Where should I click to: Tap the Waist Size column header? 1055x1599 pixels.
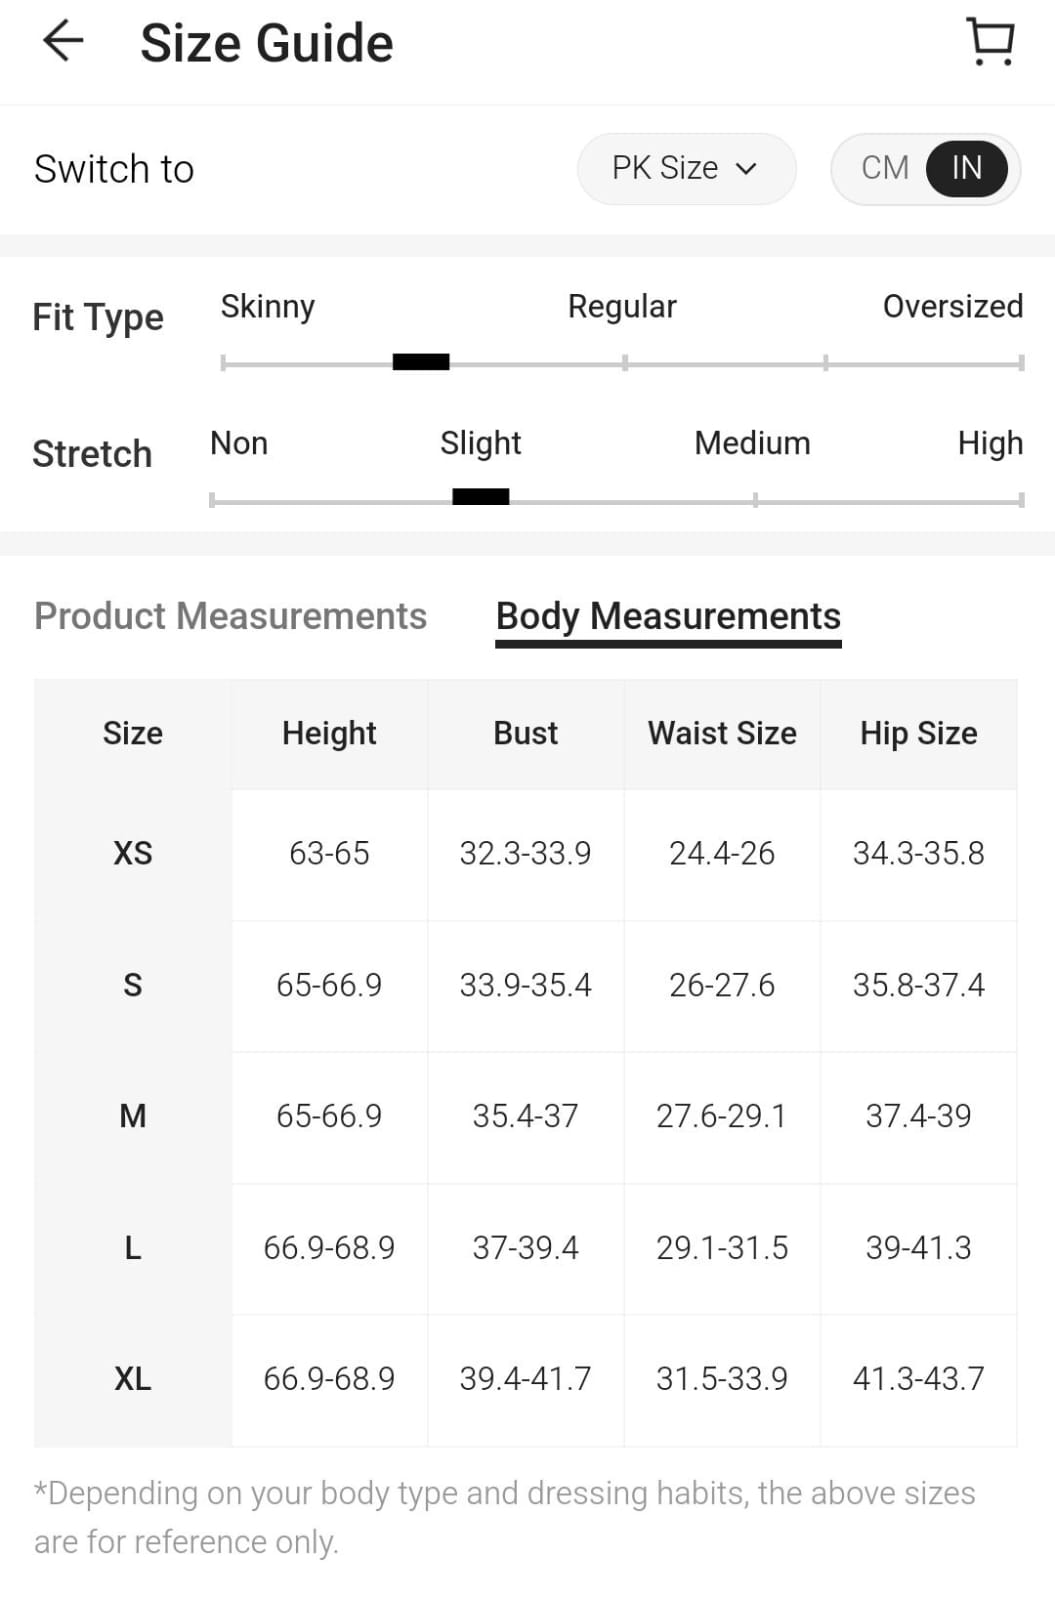[722, 733]
